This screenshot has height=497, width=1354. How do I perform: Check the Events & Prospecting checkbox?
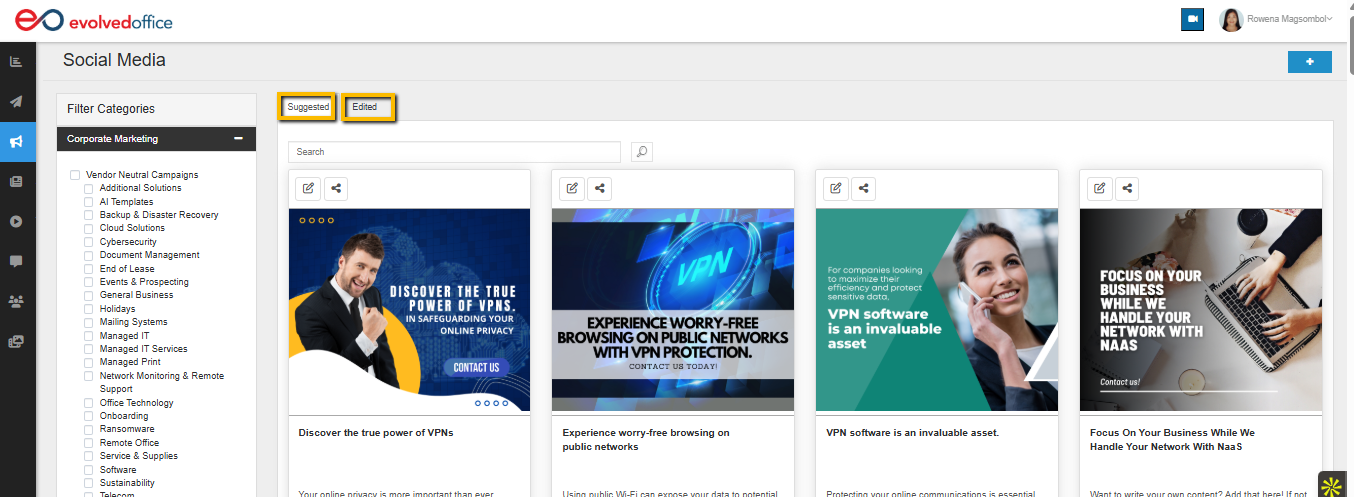coord(88,282)
